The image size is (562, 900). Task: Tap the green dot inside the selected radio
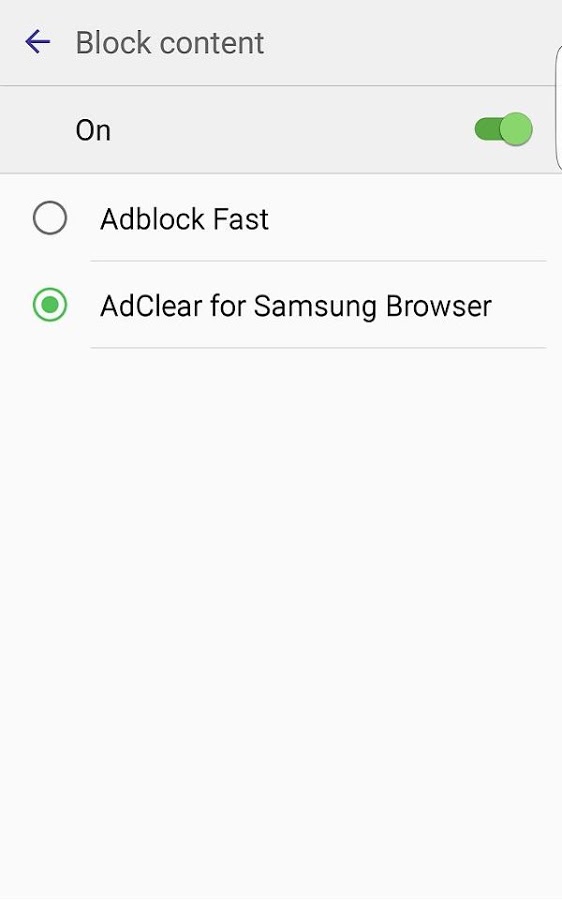click(x=50, y=305)
